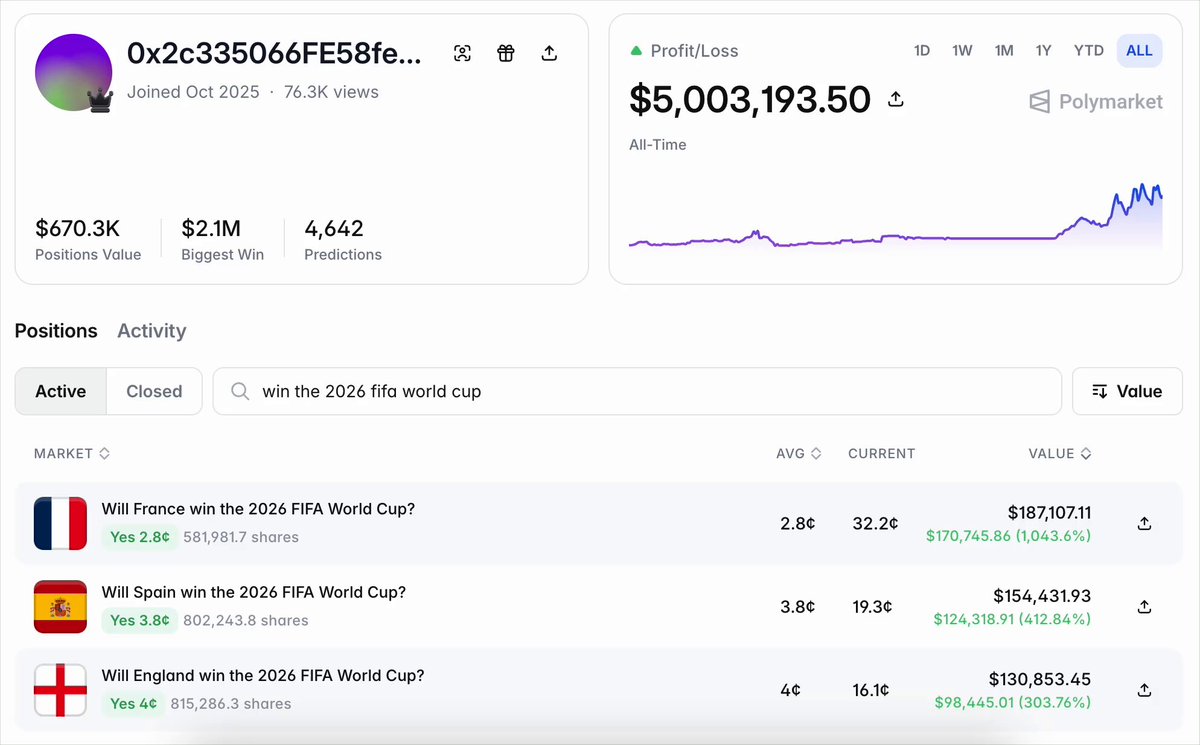Click the 4,642 Predictions stat
The width and height of the screenshot is (1200, 745).
tap(343, 240)
